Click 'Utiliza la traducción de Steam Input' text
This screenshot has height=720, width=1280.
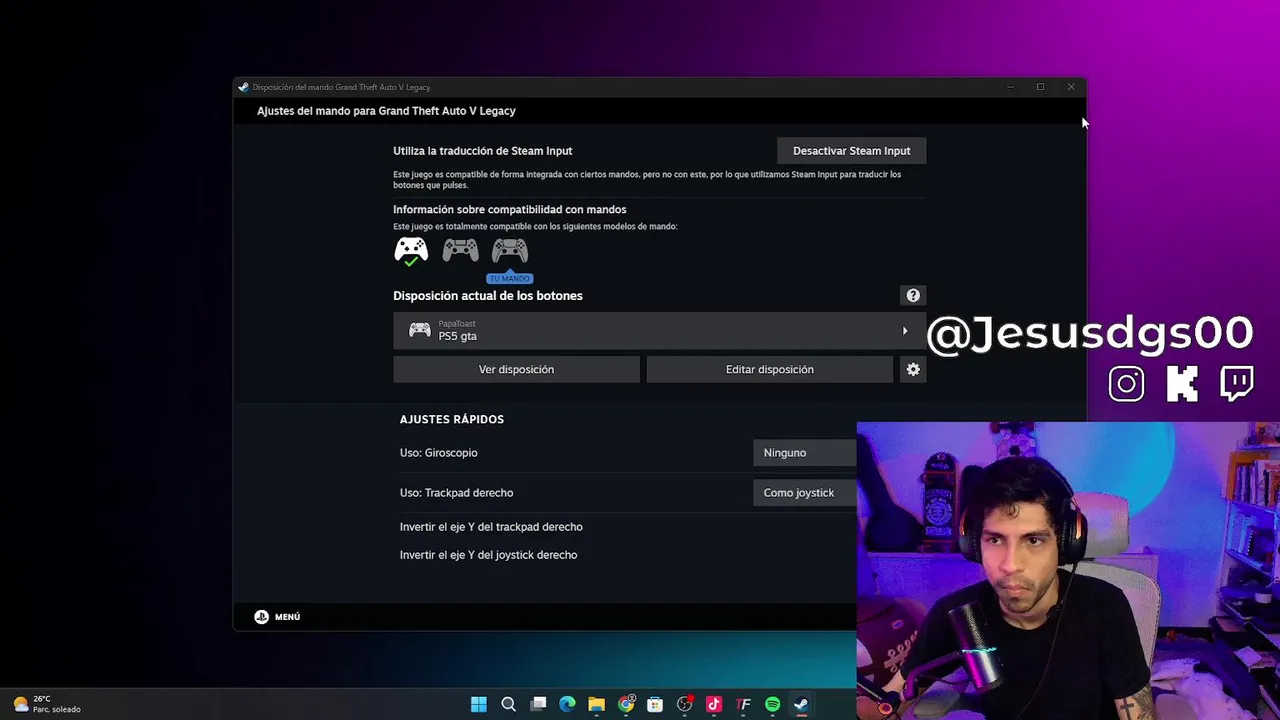coord(483,151)
